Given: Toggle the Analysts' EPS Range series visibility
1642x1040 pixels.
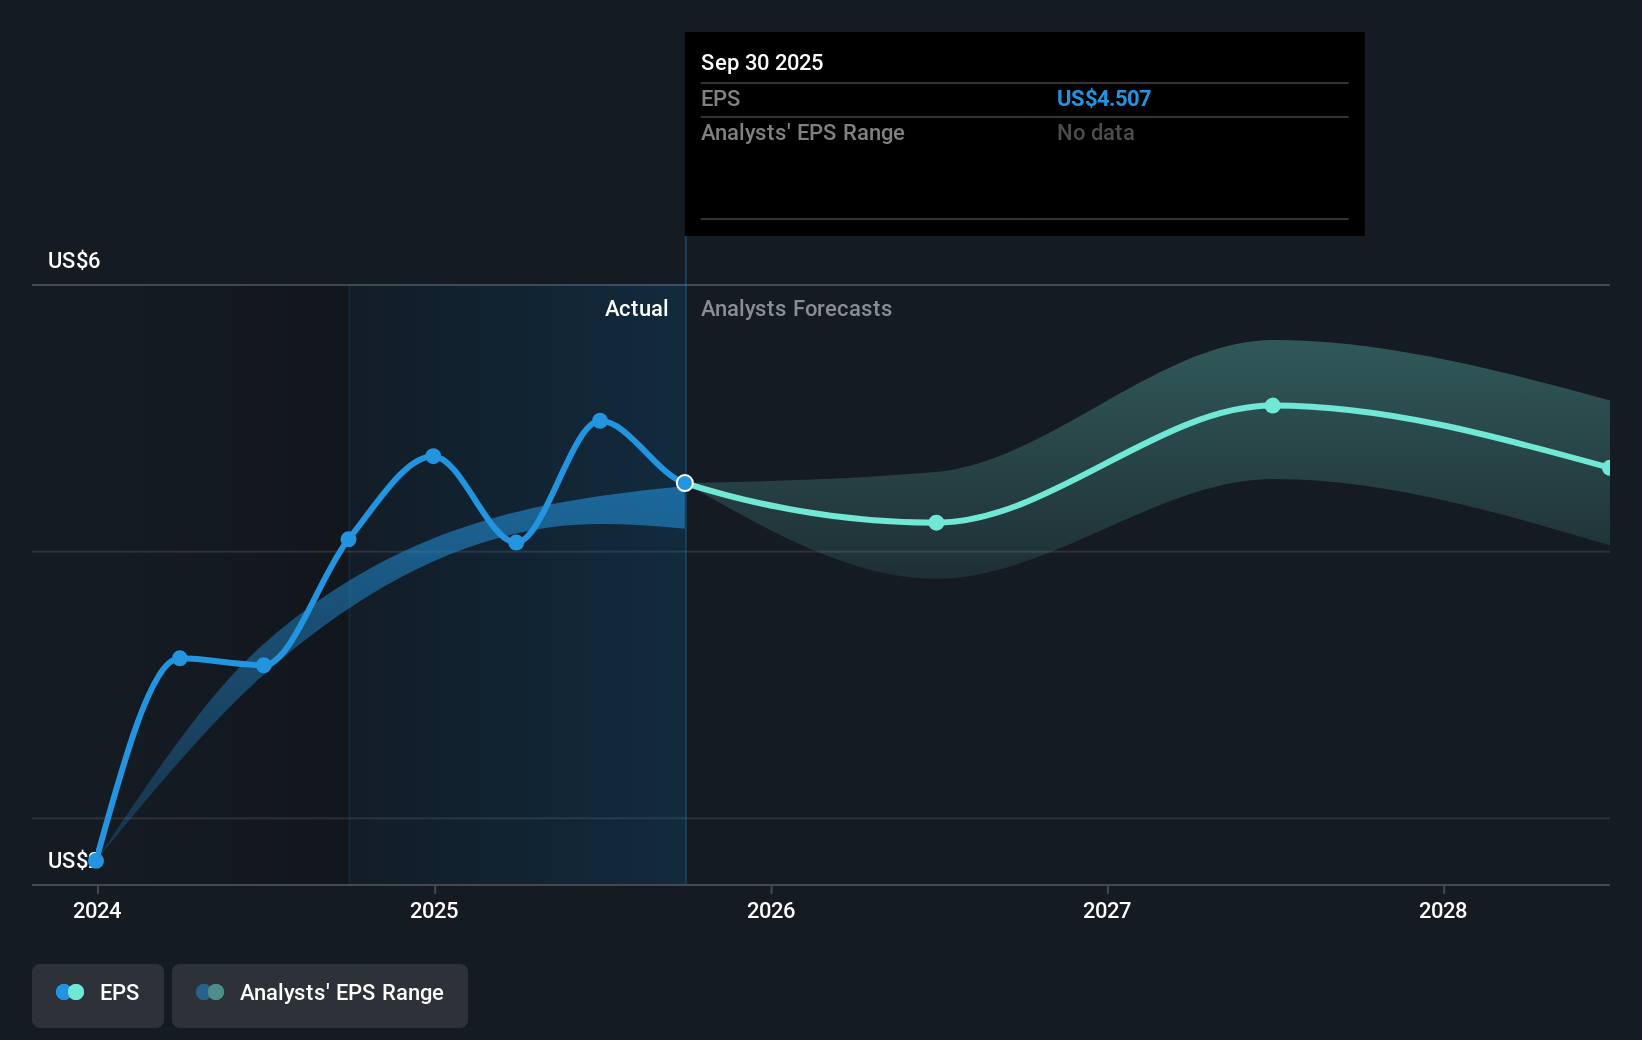Looking at the screenshot, I should (x=319, y=994).
